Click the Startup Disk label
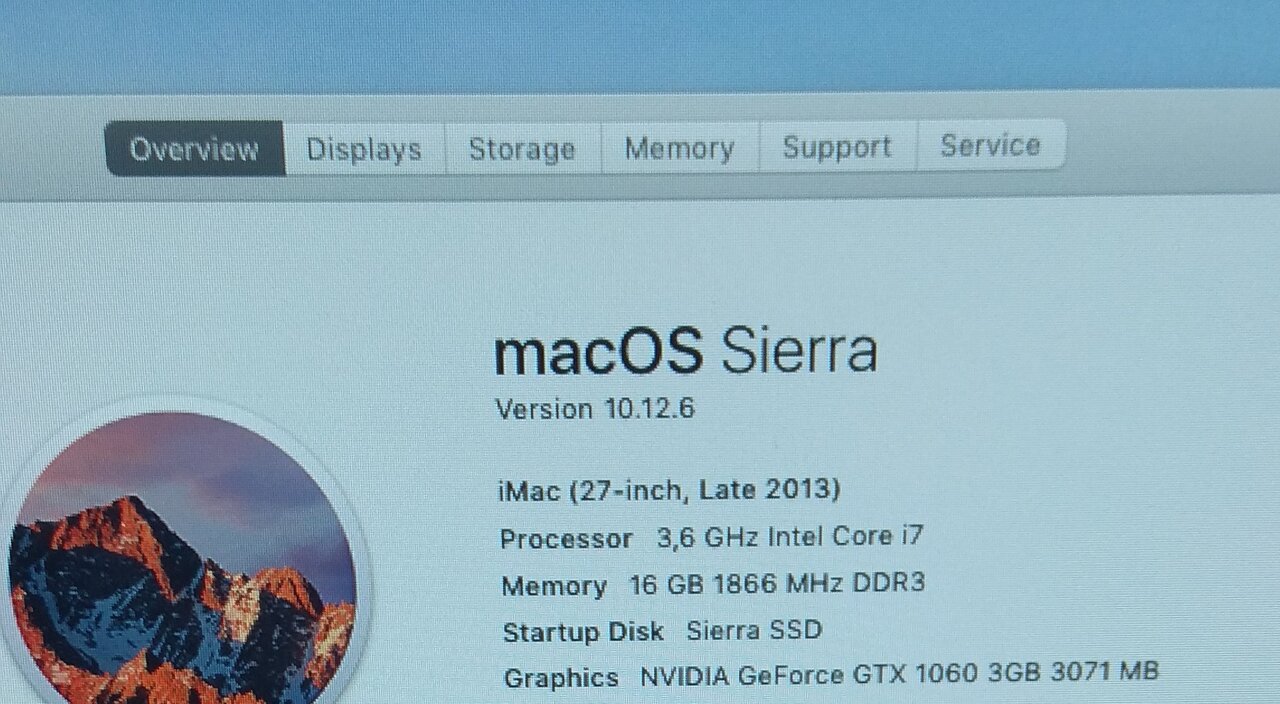 coord(583,632)
